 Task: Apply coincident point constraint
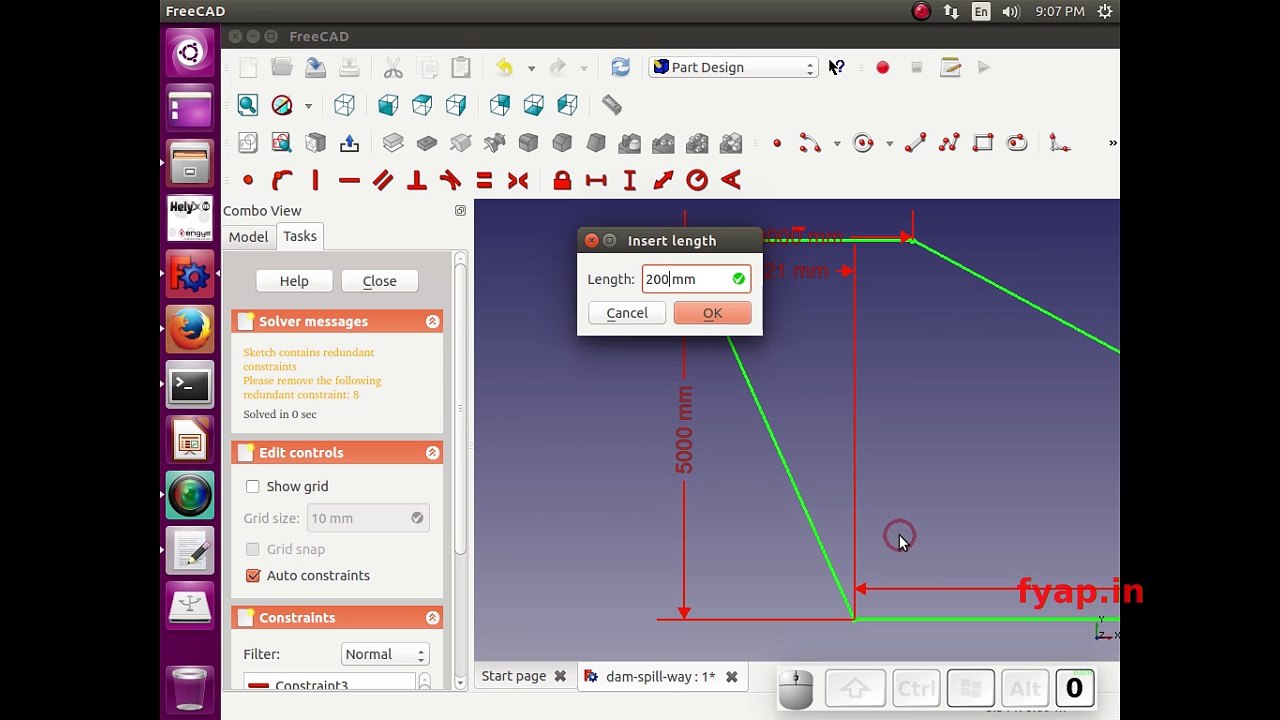pyautogui.click(x=248, y=181)
